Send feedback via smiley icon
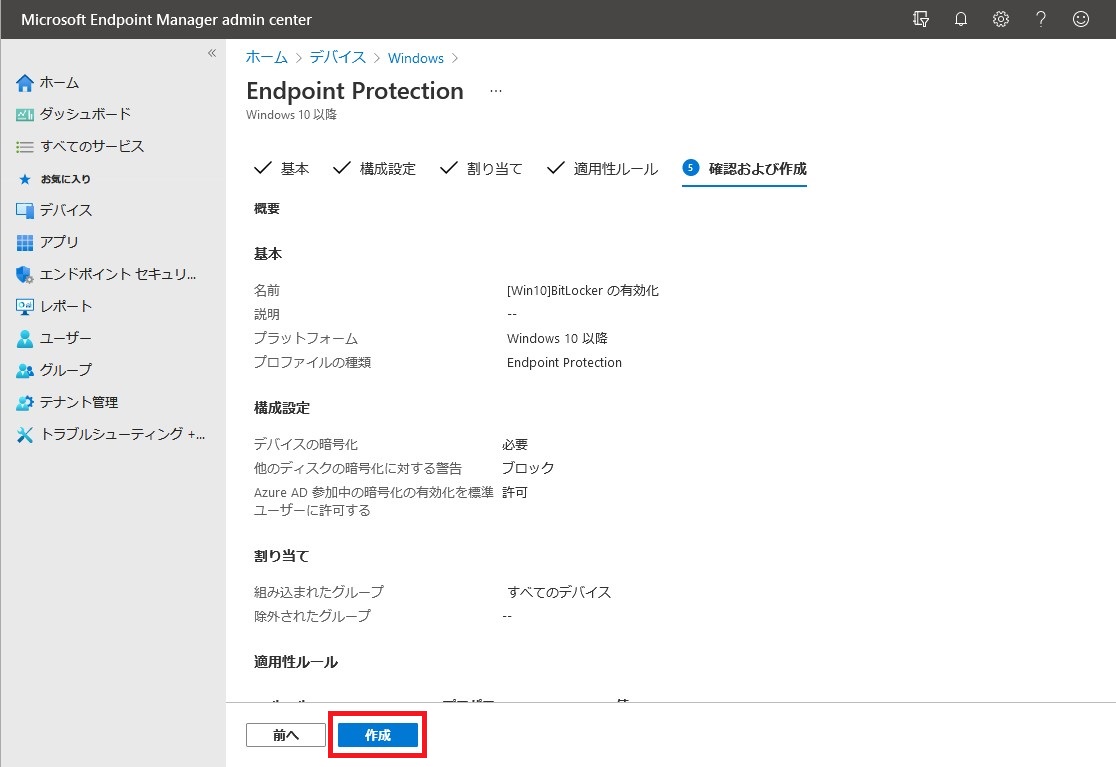This screenshot has width=1116, height=767. tap(1080, 19)
